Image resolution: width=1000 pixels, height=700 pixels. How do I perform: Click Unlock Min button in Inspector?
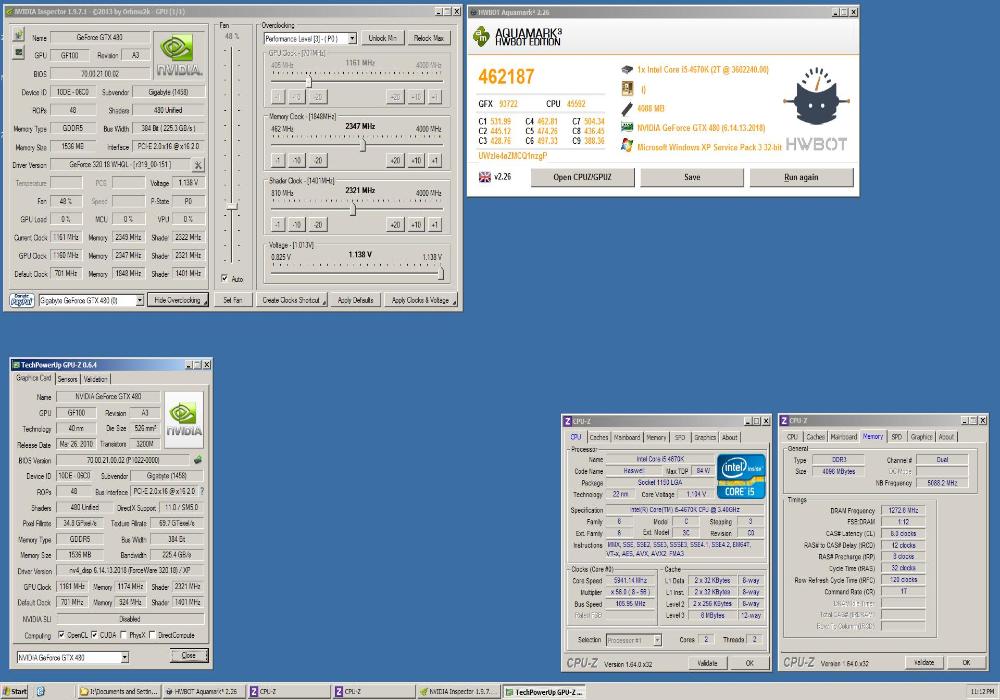point(383,38)
